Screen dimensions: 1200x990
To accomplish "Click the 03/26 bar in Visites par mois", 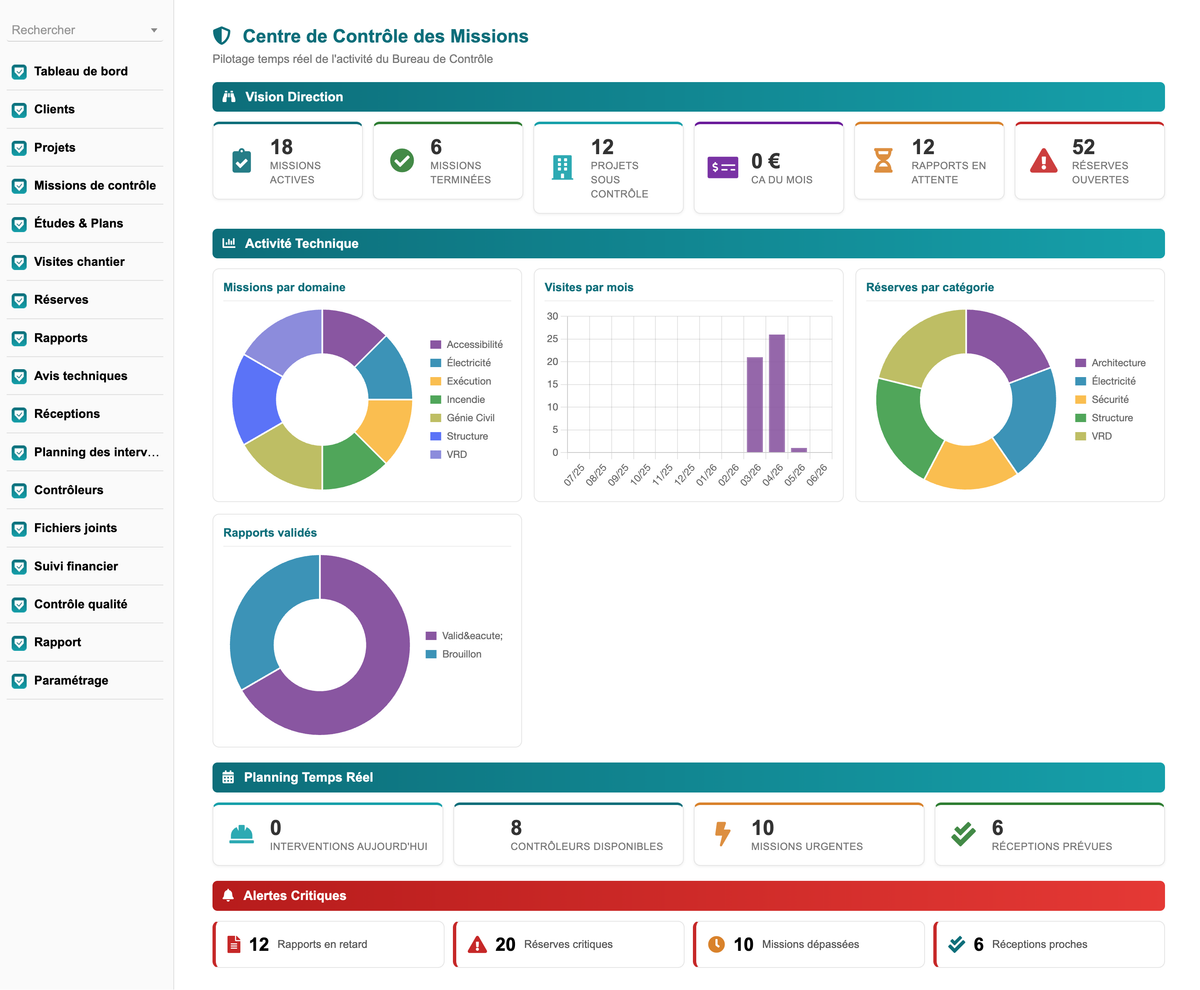I will point(755,405).
